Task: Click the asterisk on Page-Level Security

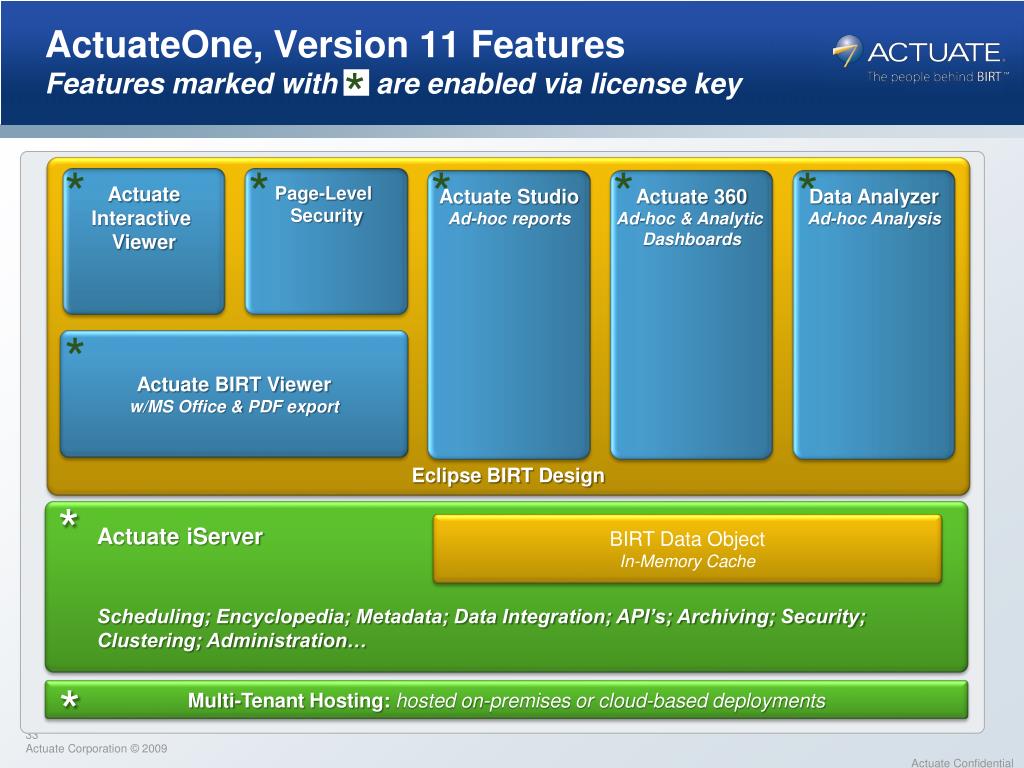Action: (x=259, y=182)
